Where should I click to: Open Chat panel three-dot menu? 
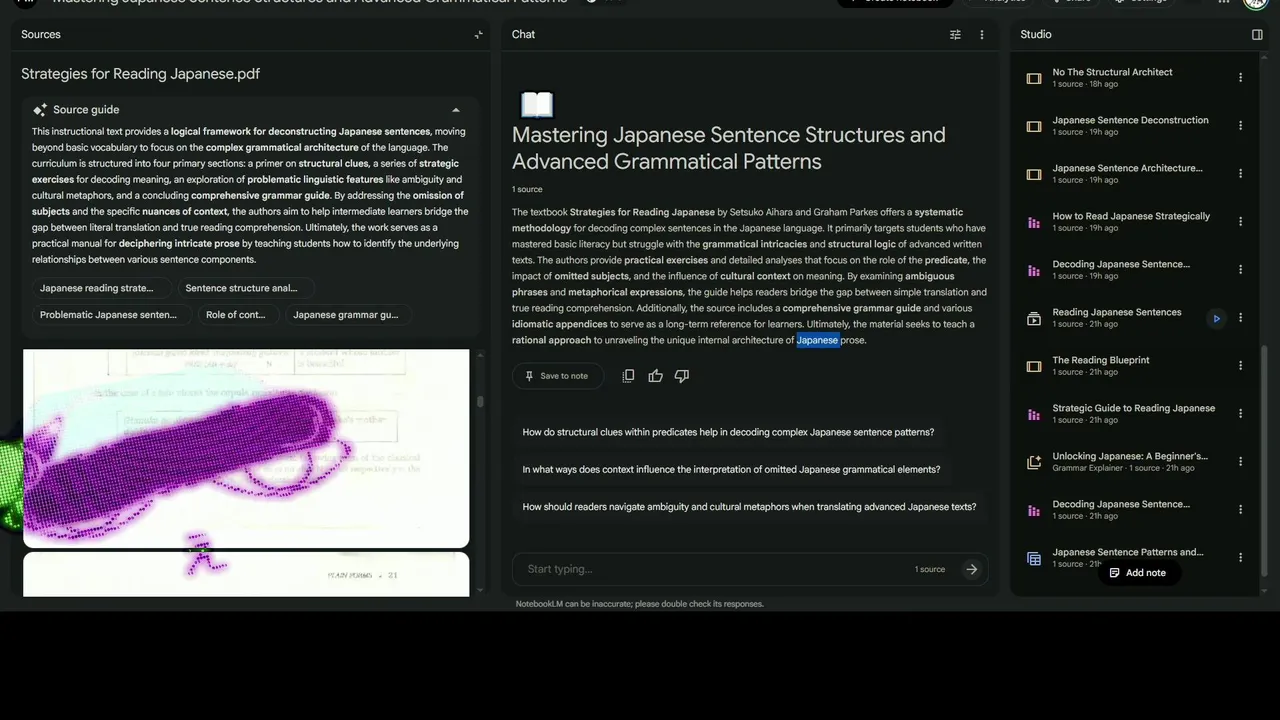click(x=982, y=34)
